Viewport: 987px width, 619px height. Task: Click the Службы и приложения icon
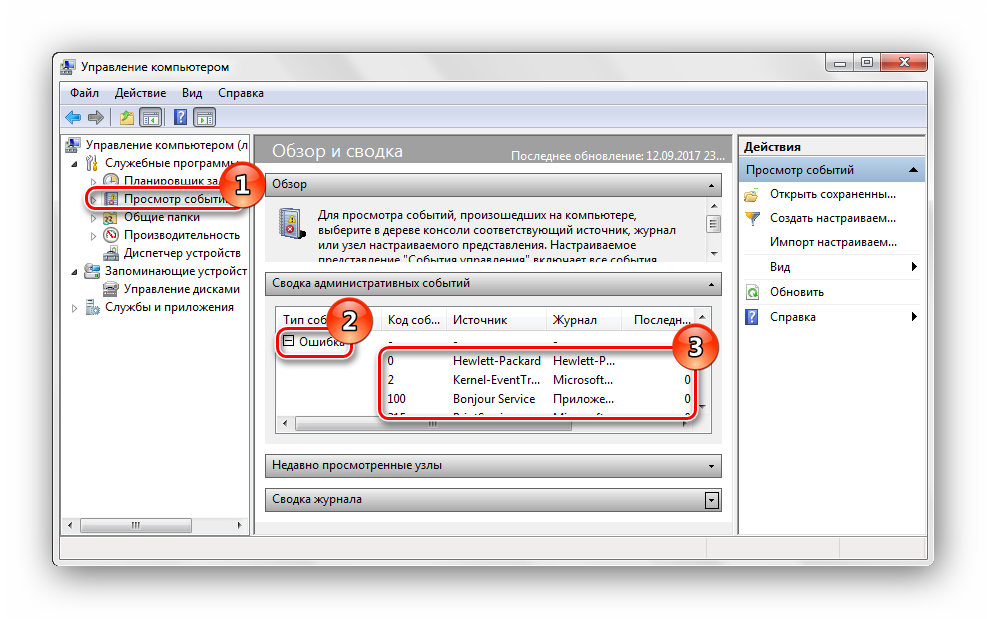click(93, 307)
